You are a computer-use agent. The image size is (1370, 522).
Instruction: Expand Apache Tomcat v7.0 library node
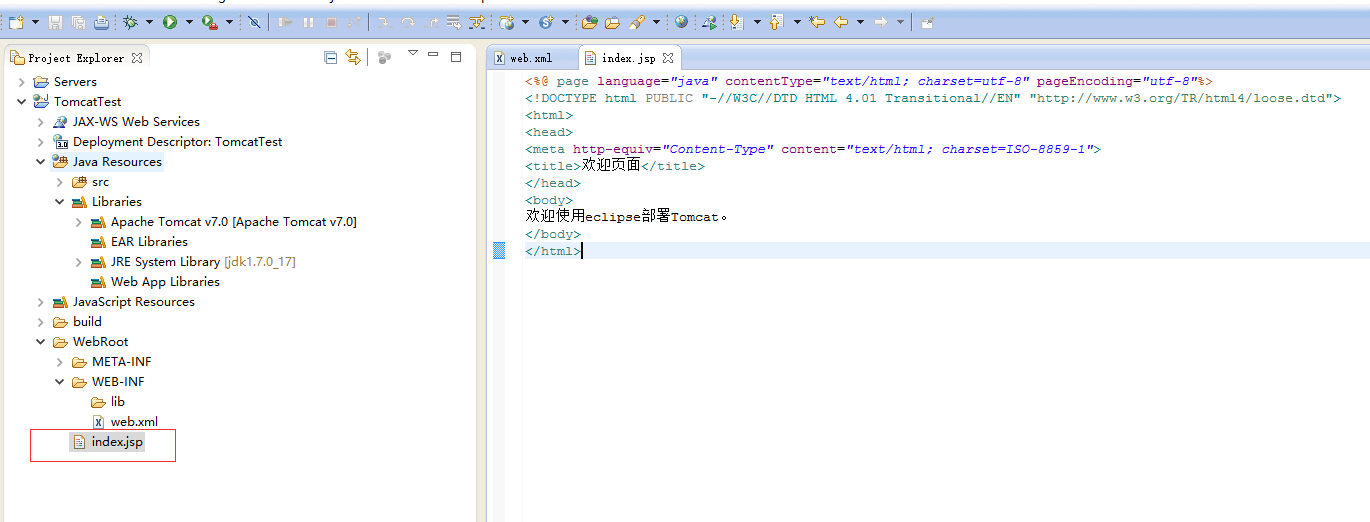tap(78, 222)
